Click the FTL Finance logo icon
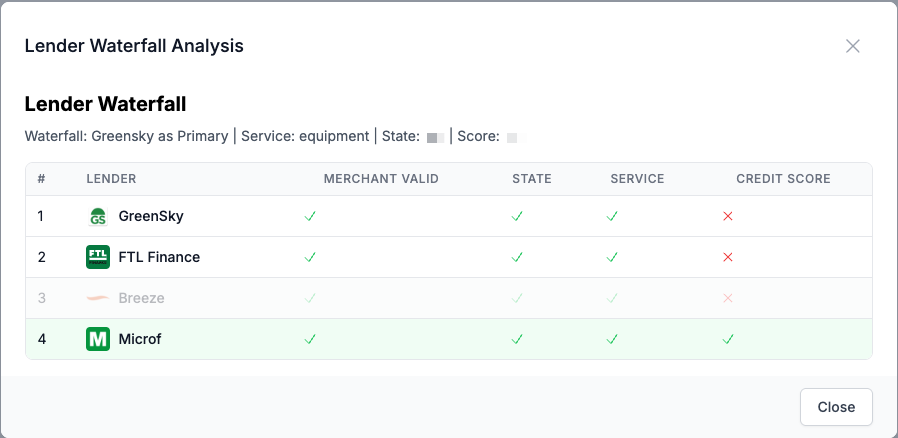 98,257
